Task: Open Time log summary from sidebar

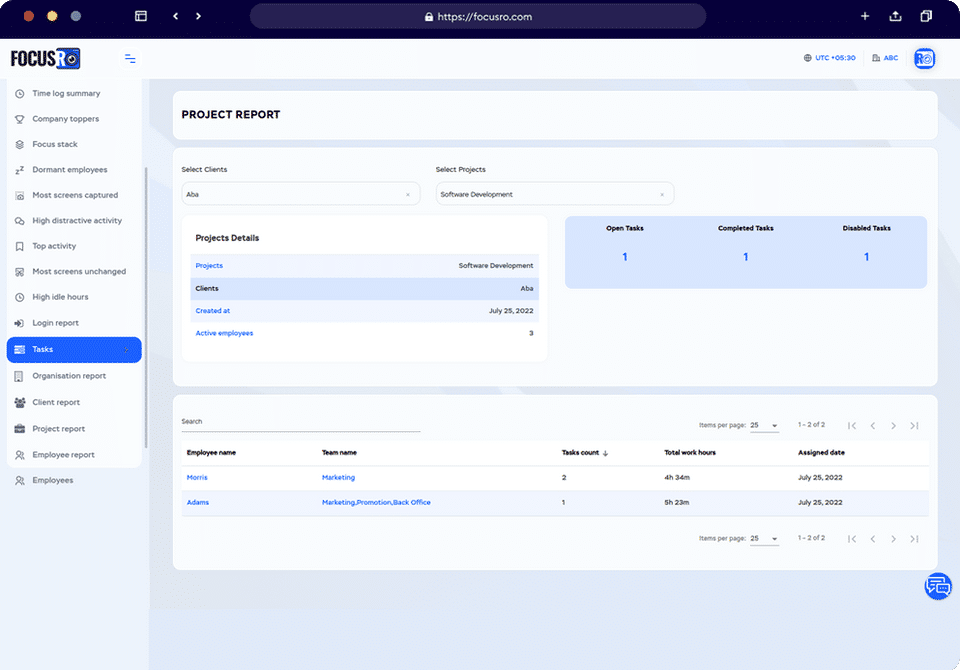Action: (x=66, y=94)
